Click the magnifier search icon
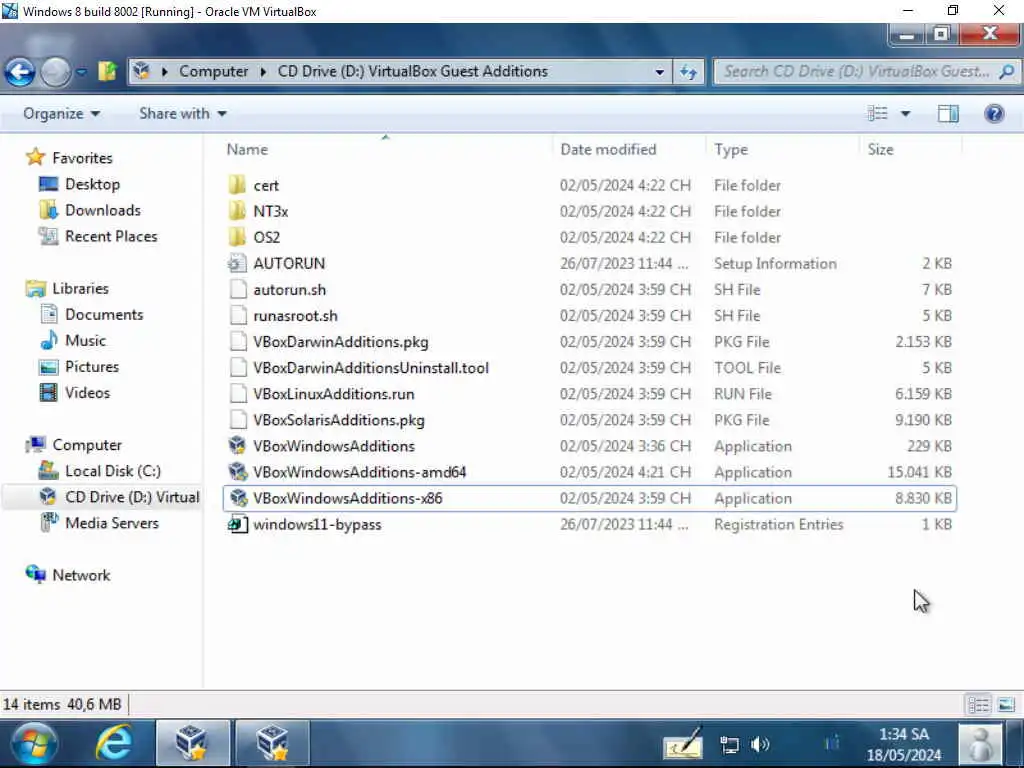Image resolution: width=1024 pixels, height=768 pixels. coord(1007,71)
